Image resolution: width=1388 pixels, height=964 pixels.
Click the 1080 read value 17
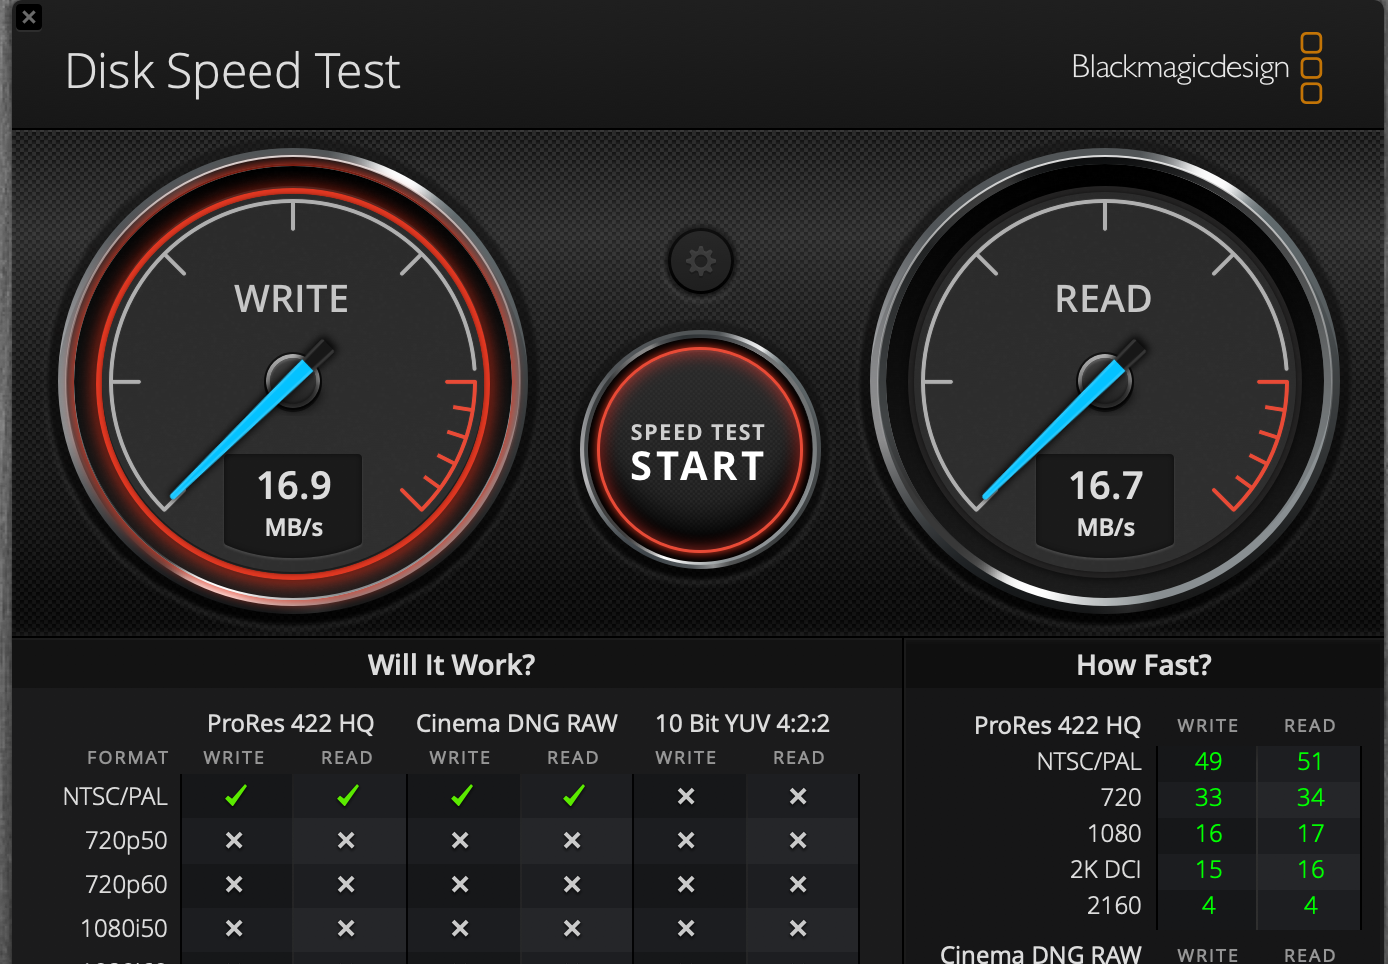click(1310, 834)
